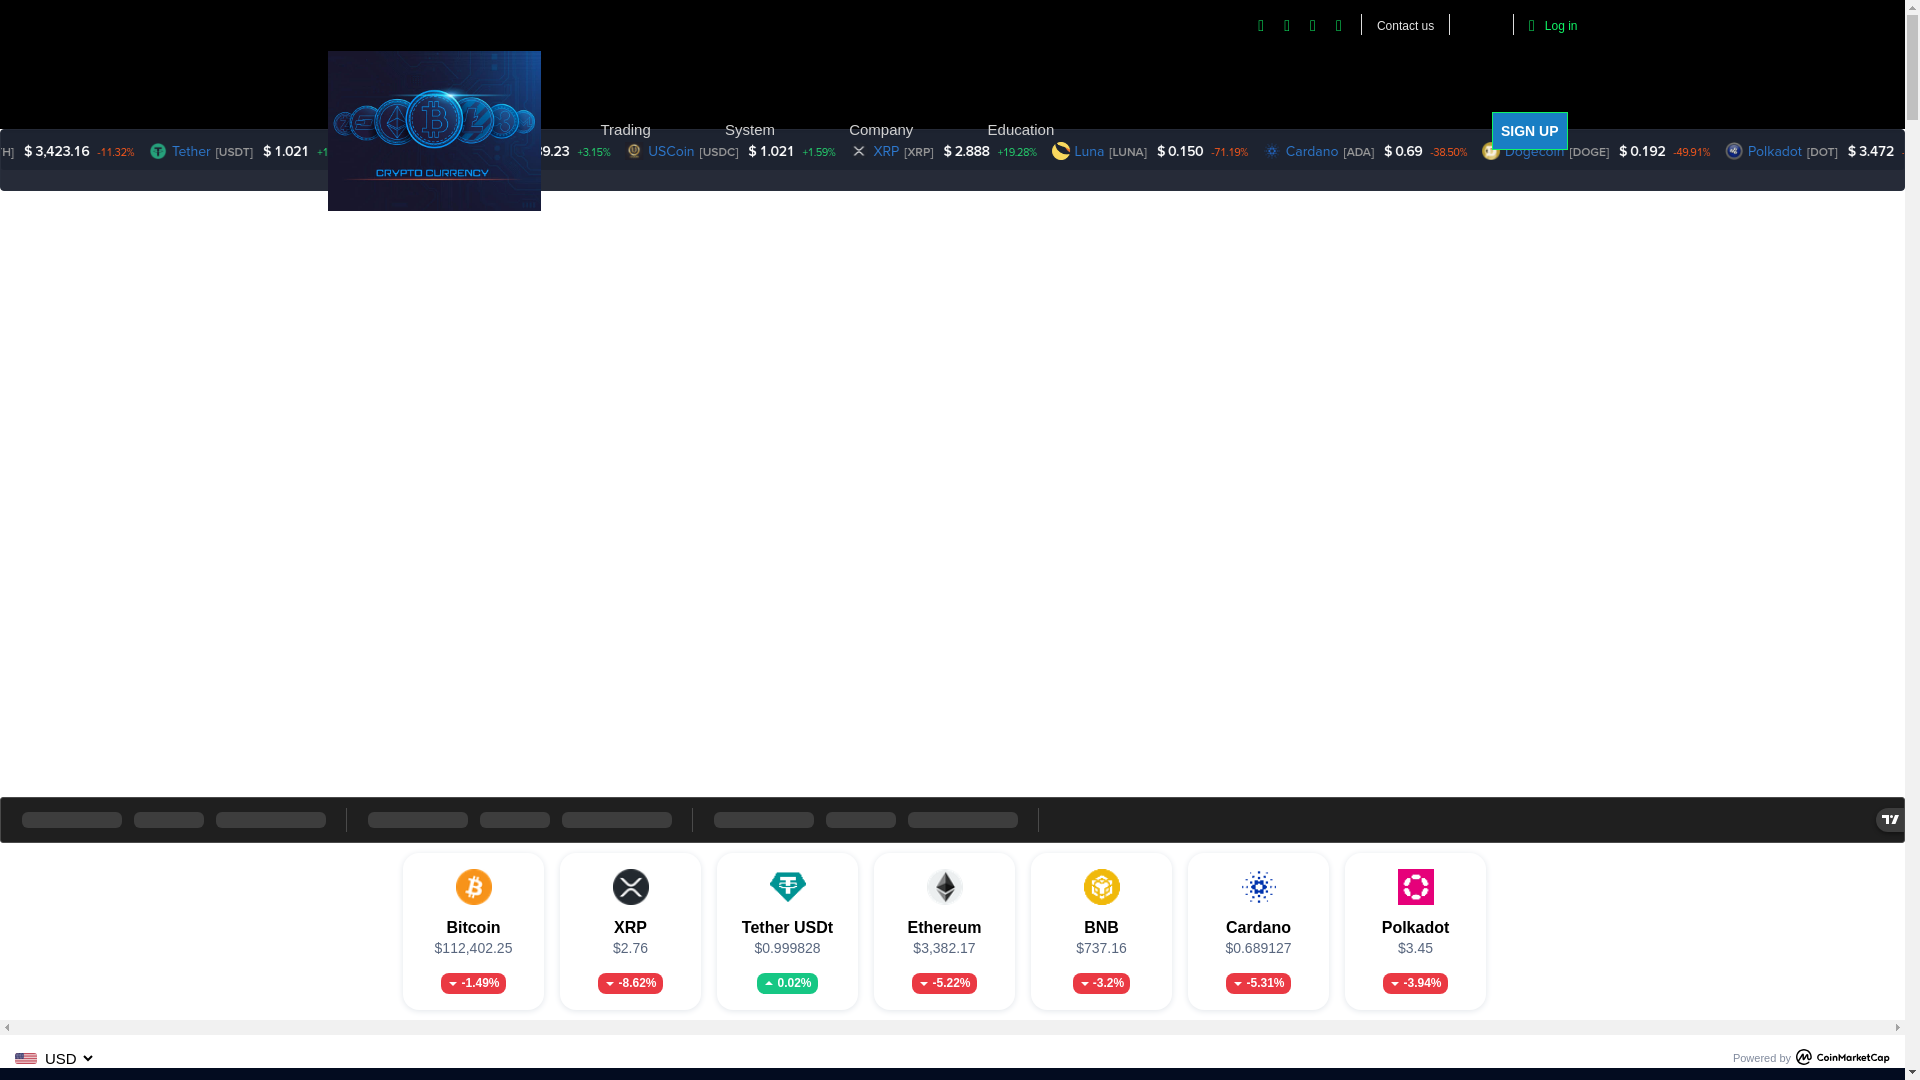The image size is (1920, 1080).
Task: Click the Polkadot ticker icon
Action: [x=1734, y=151]
